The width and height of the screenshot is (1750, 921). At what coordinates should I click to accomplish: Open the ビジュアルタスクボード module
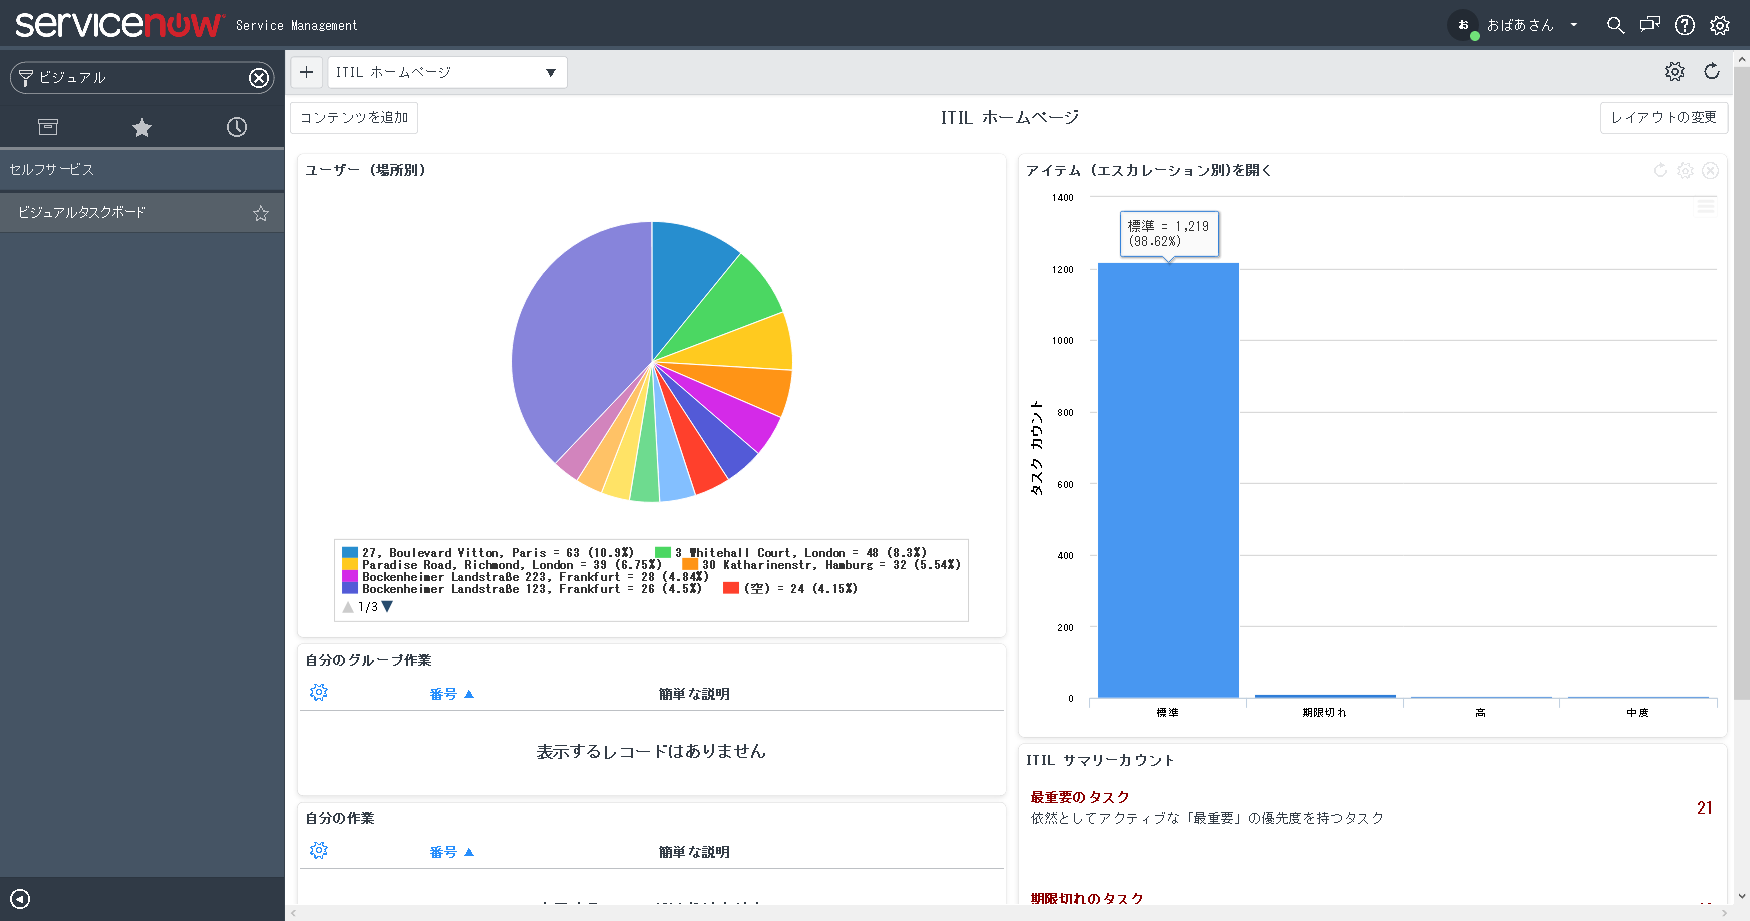80,212
